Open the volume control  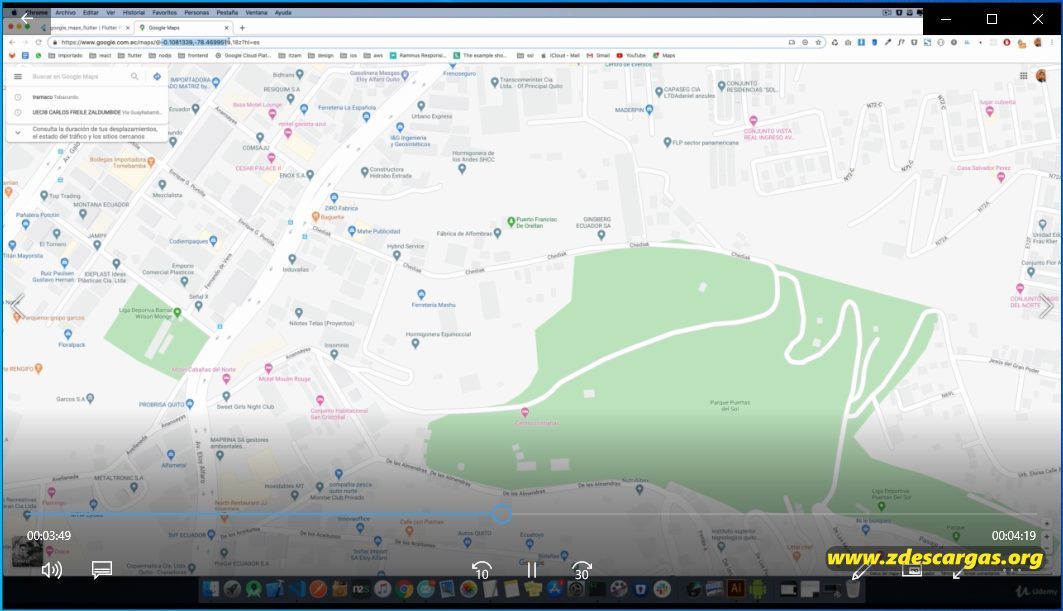point(52,570)
